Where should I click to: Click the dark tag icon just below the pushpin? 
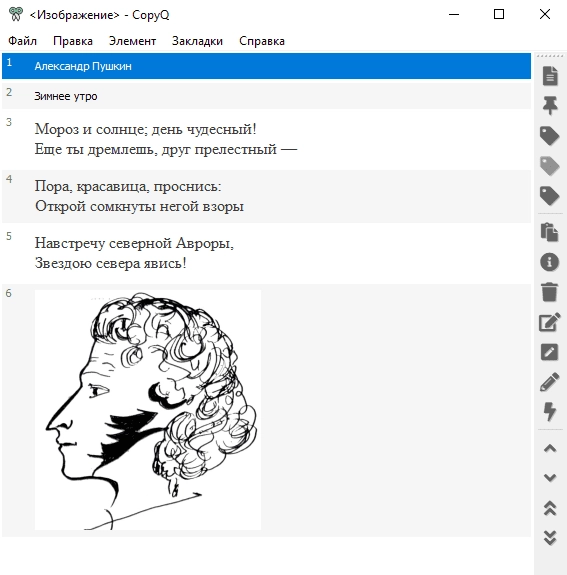click(x=549, y=136)
